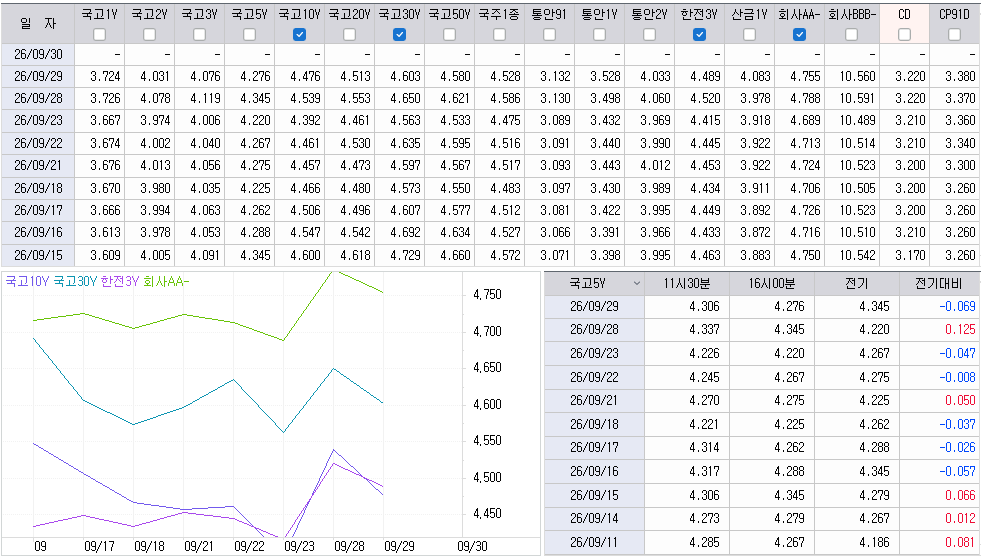981x557 pixels.
Task: Click the 한전3Y chart legend label
Action: coord(119,282)
